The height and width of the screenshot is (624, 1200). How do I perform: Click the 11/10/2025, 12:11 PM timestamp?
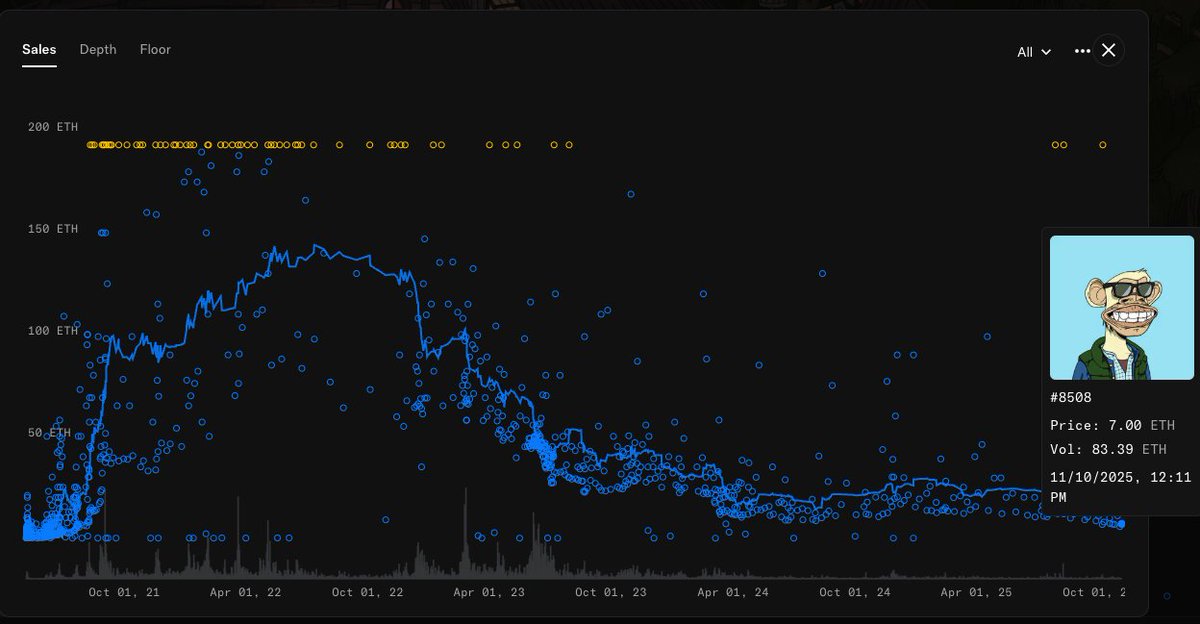[x=1120, y=487]
